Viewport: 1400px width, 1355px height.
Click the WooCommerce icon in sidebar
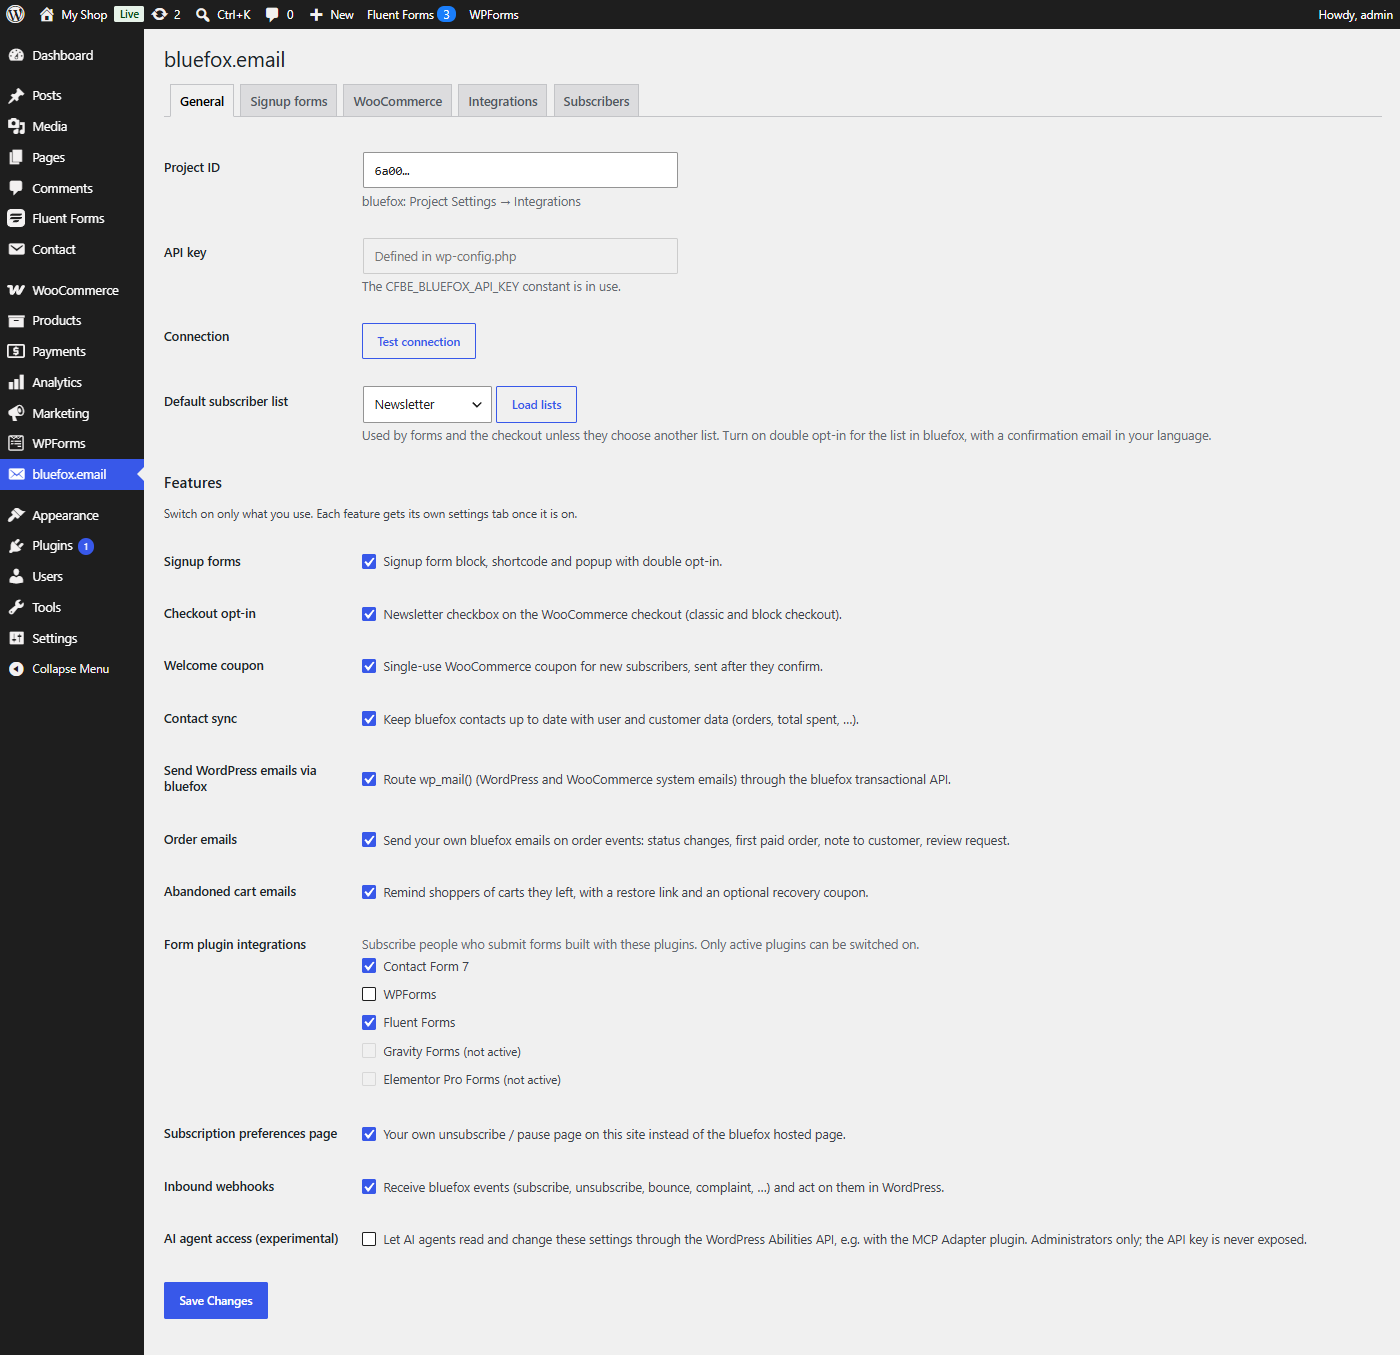coord(16,290)
